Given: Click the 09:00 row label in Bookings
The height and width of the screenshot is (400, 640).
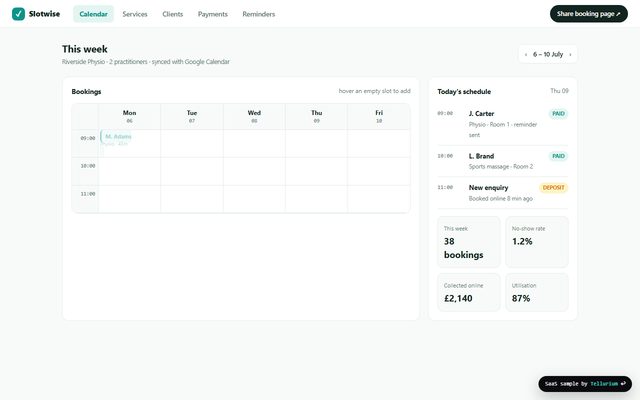Looking at the screenshot, I should coord(88,138).
